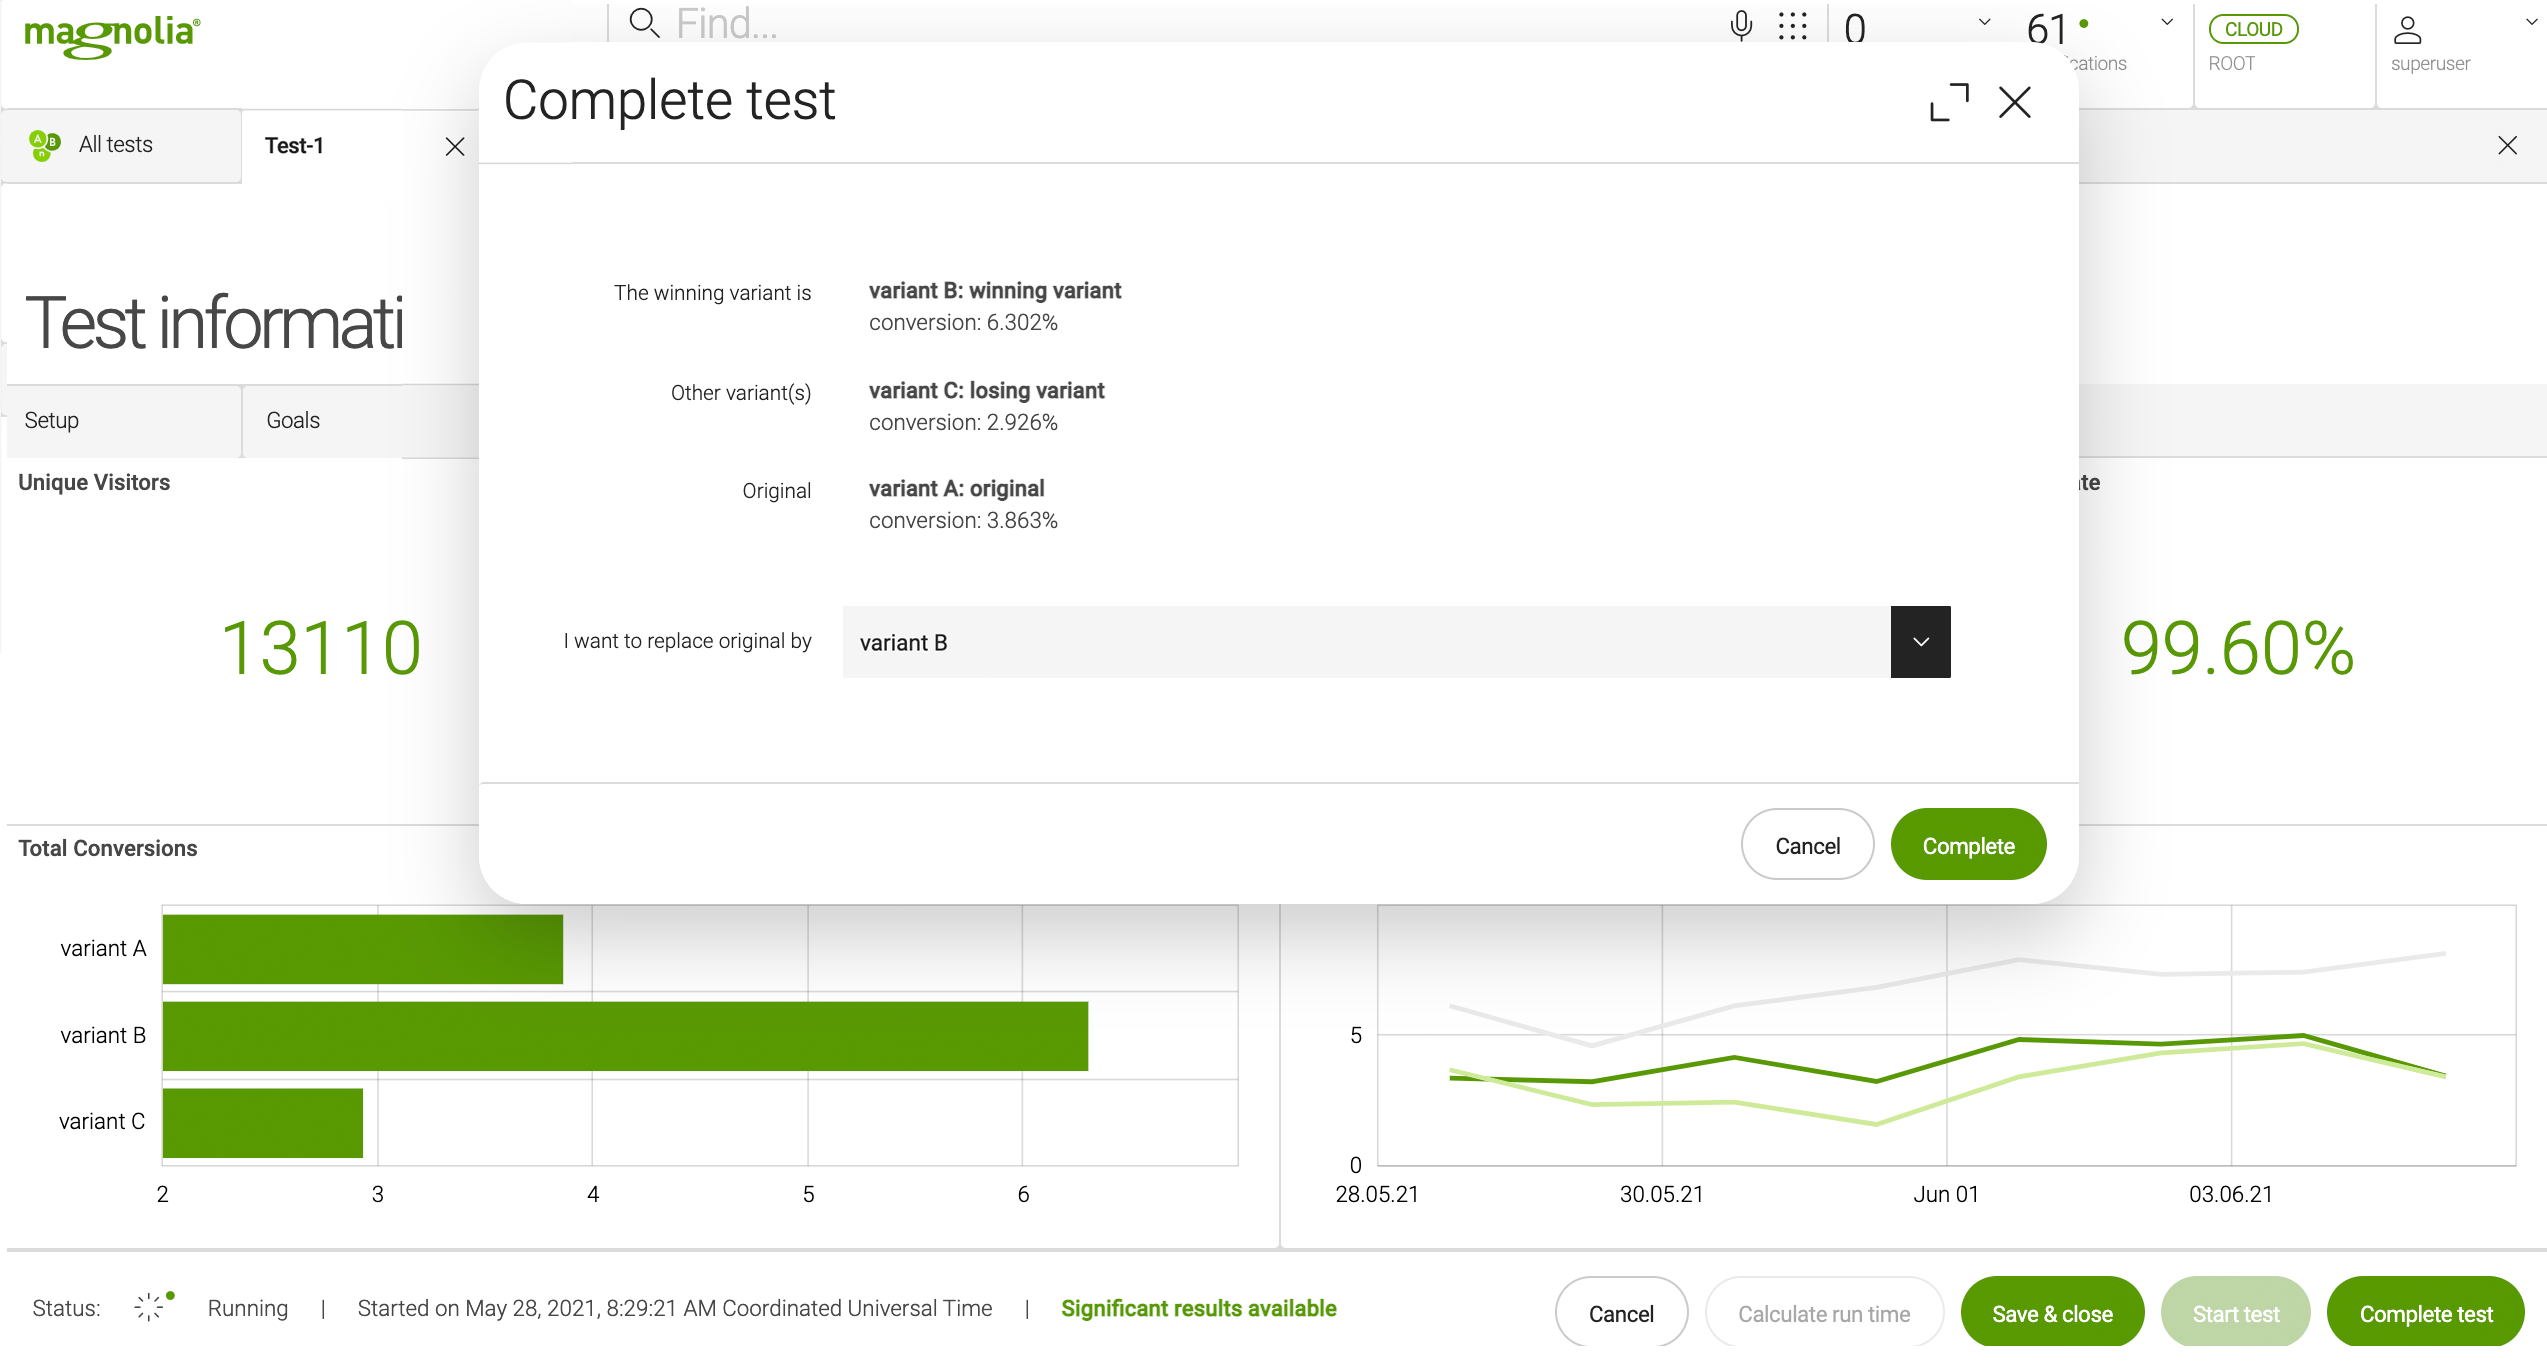Image resolution: width=2547 pixels, height=1370 pixels.
Task: Click the search magnifier icon
Action: pyautogui.click(x=644, y=22)
